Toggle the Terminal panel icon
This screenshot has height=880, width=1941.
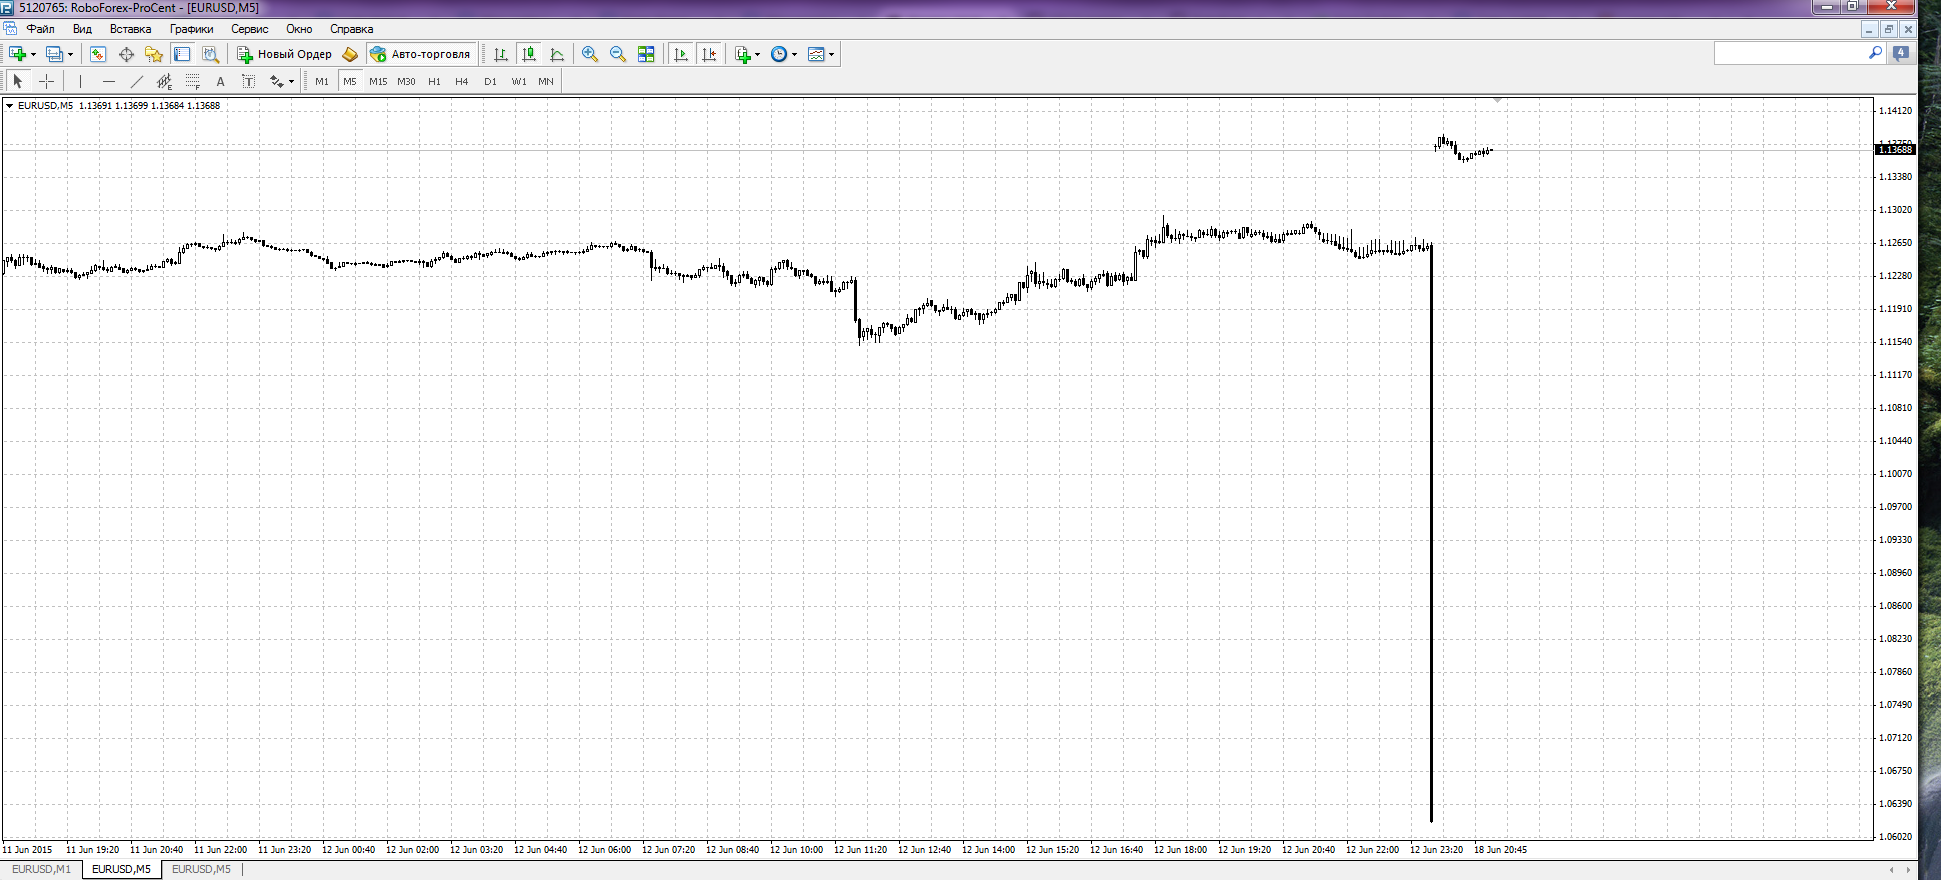(182, 54)
